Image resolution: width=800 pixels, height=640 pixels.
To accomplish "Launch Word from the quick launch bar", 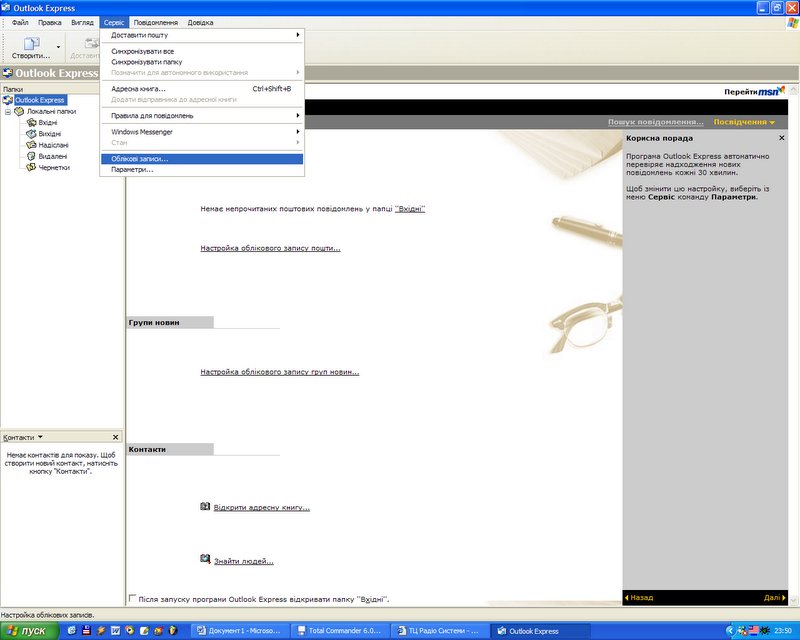I will [x=115, y=631].
